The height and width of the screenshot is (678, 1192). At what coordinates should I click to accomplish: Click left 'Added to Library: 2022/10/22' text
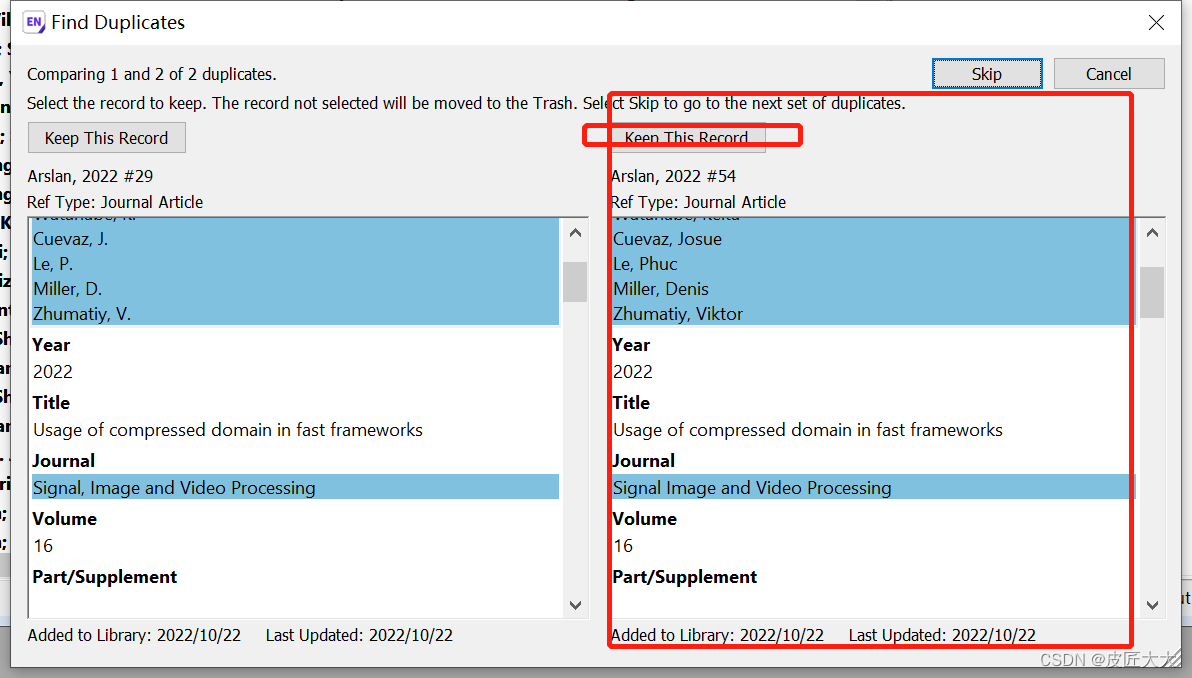click(x=135, y=635)
